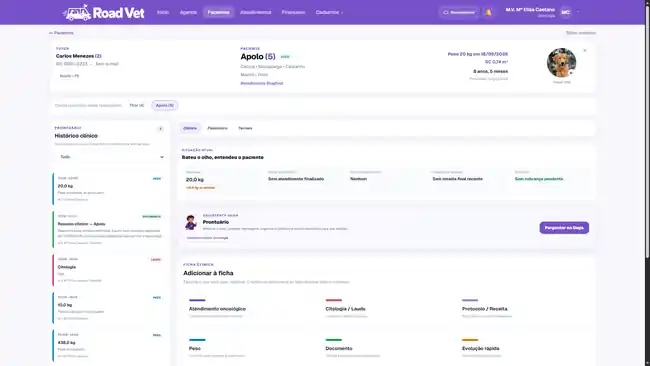Click the SC 0,74 m² body surface text

[x=496, y=62]
